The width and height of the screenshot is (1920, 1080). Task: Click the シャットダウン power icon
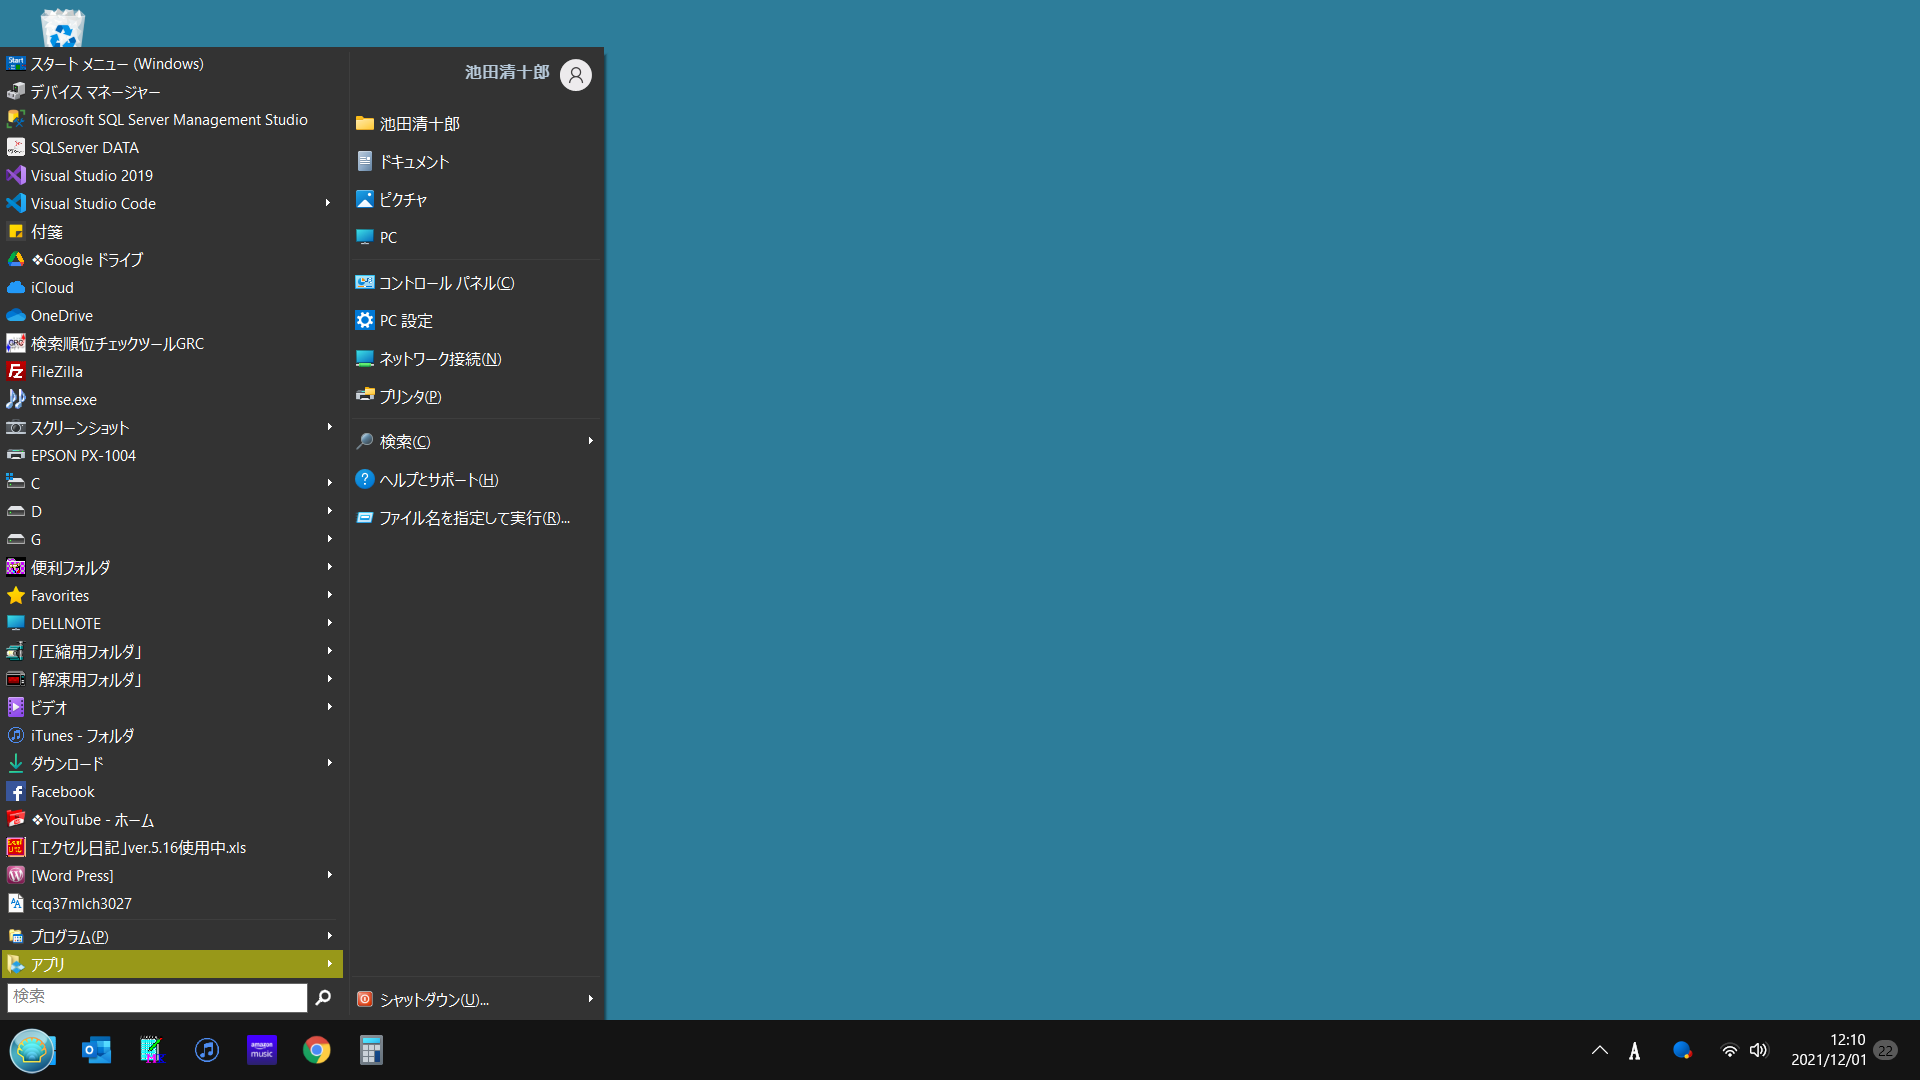coord(365,999)
